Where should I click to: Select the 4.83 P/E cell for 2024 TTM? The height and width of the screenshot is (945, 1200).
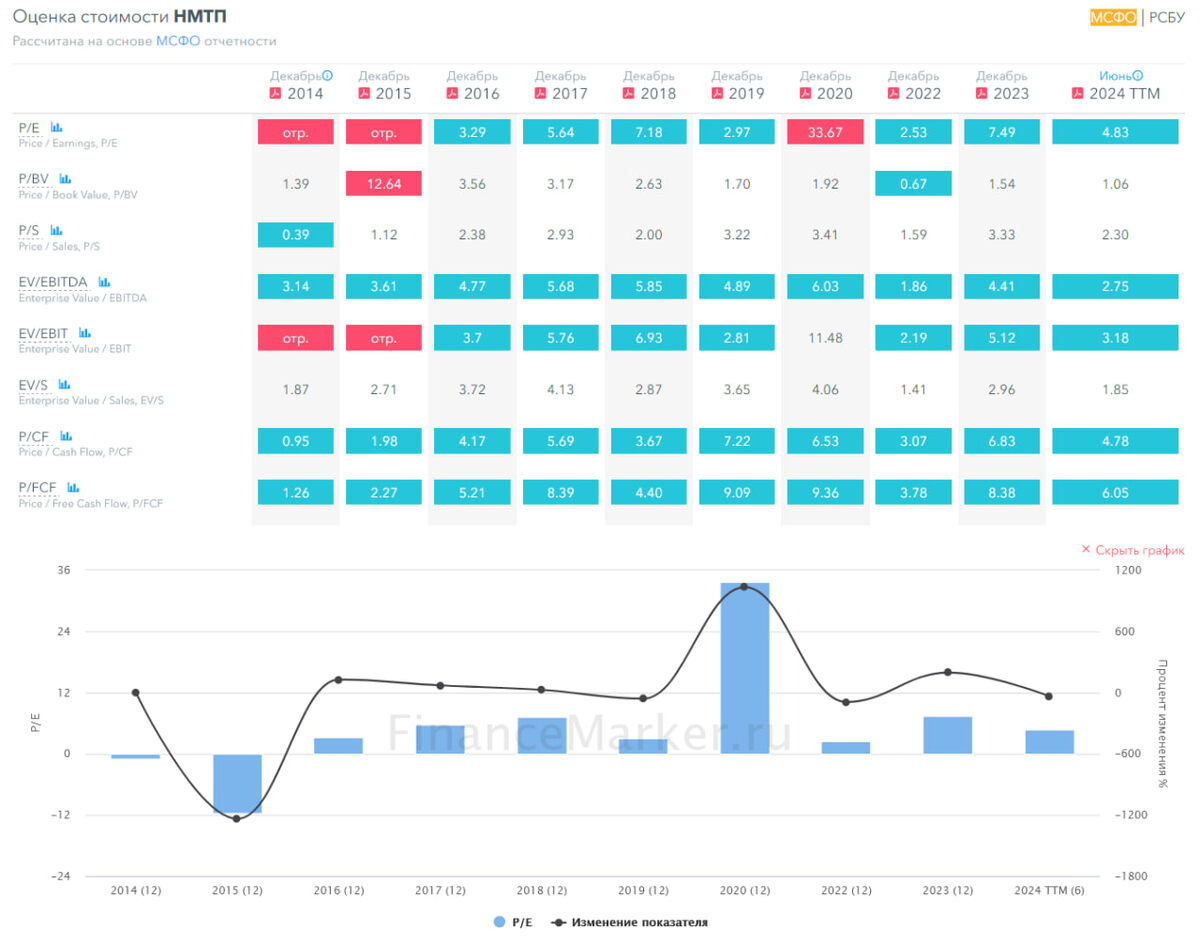click(1115, 132)
